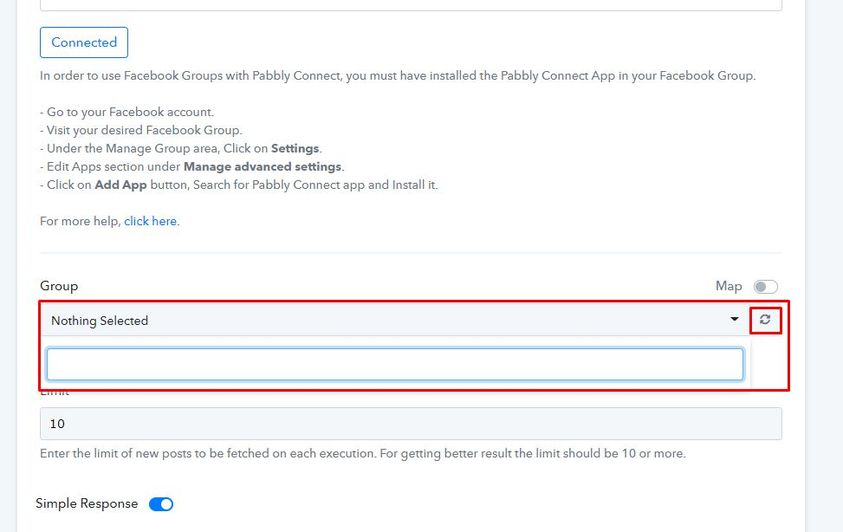Click the caret arrow in Group dropdown

(x=734, y=319)
